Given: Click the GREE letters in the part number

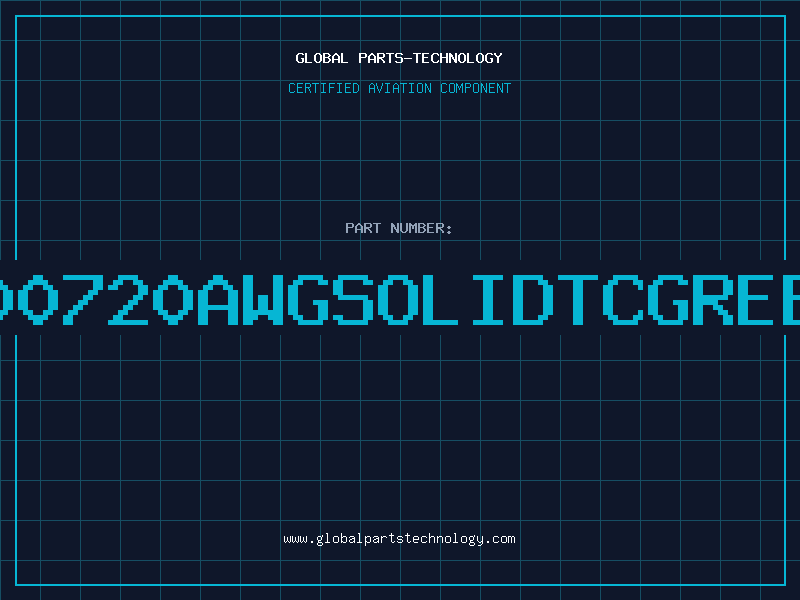Looking at the screenshot, I should pos(723,300).
